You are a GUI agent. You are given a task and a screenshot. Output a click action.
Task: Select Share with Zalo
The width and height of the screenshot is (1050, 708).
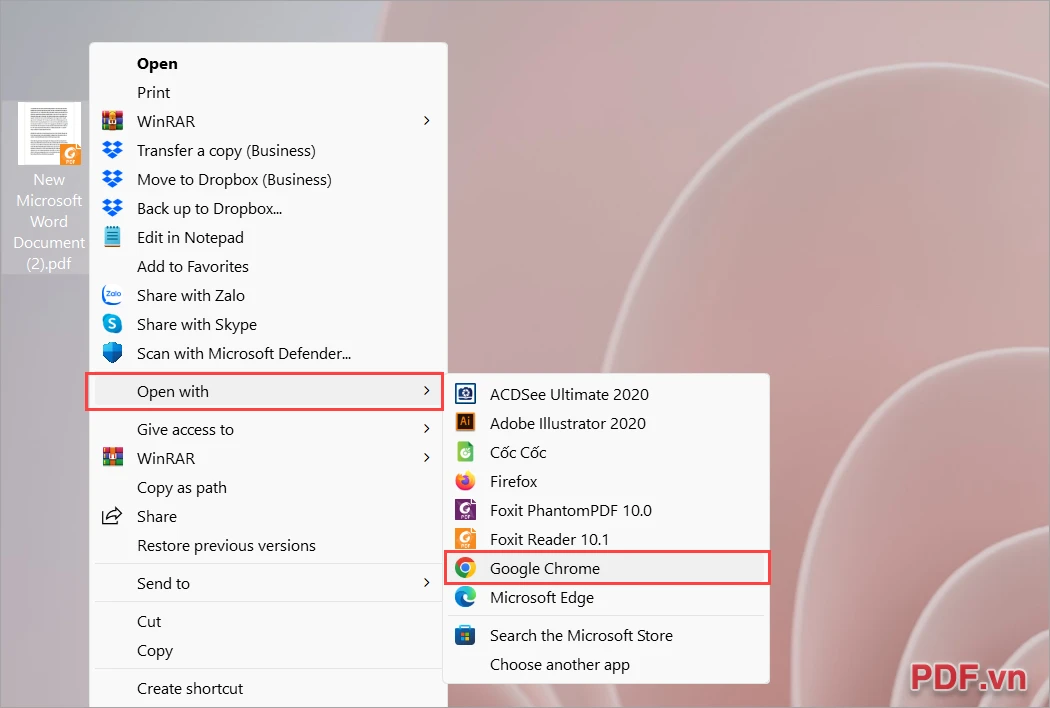coord(268,295)
